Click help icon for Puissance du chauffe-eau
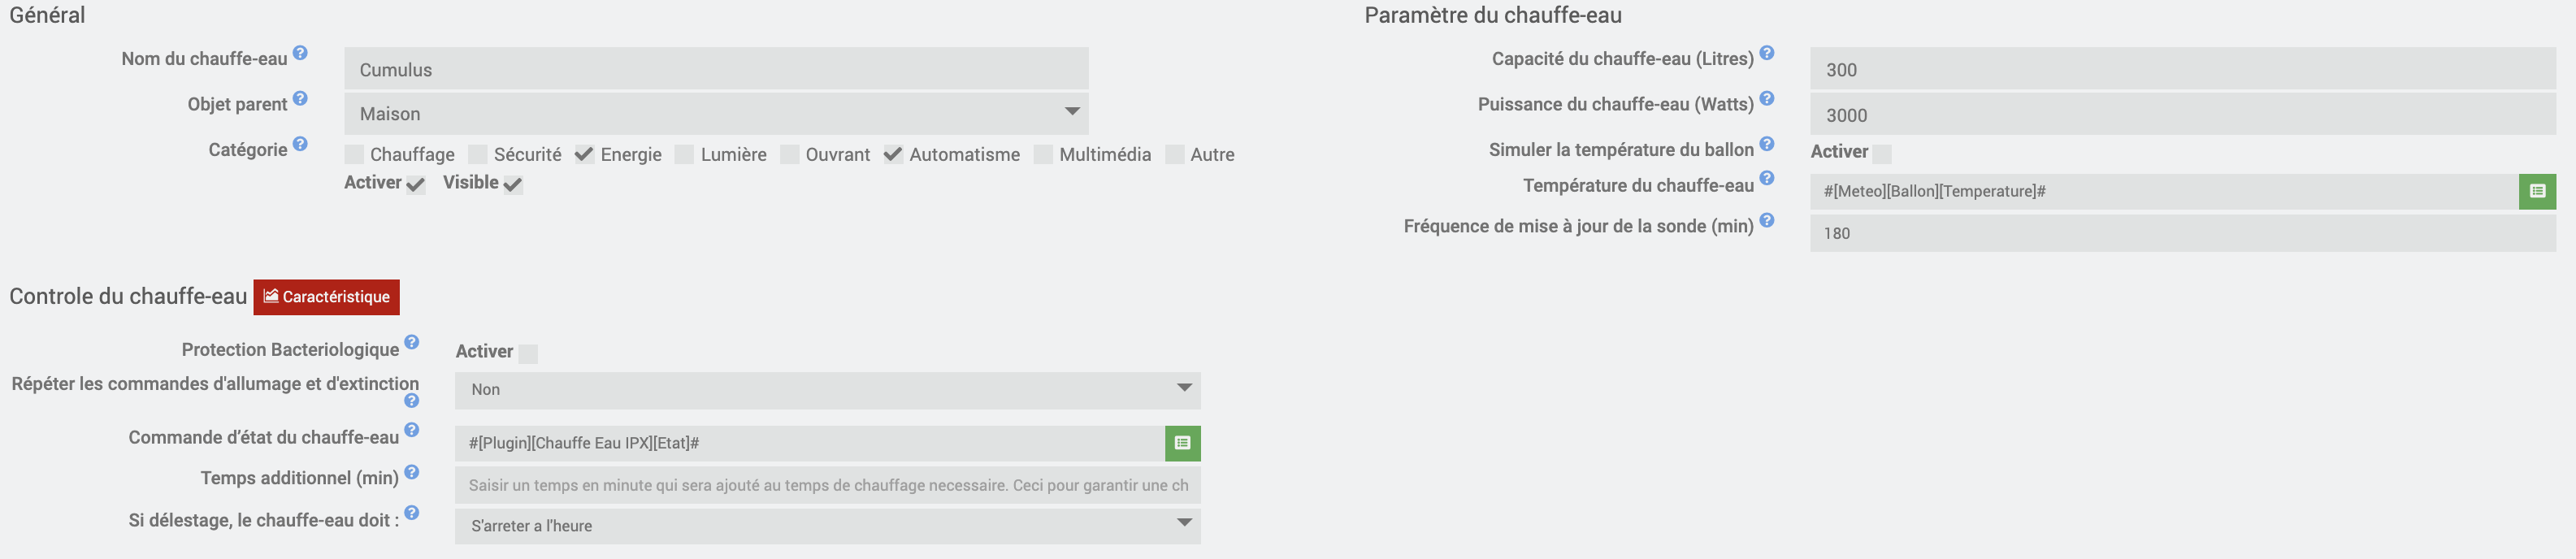The height and width of the screenshot is (559, 2576). pos(1767,99)
